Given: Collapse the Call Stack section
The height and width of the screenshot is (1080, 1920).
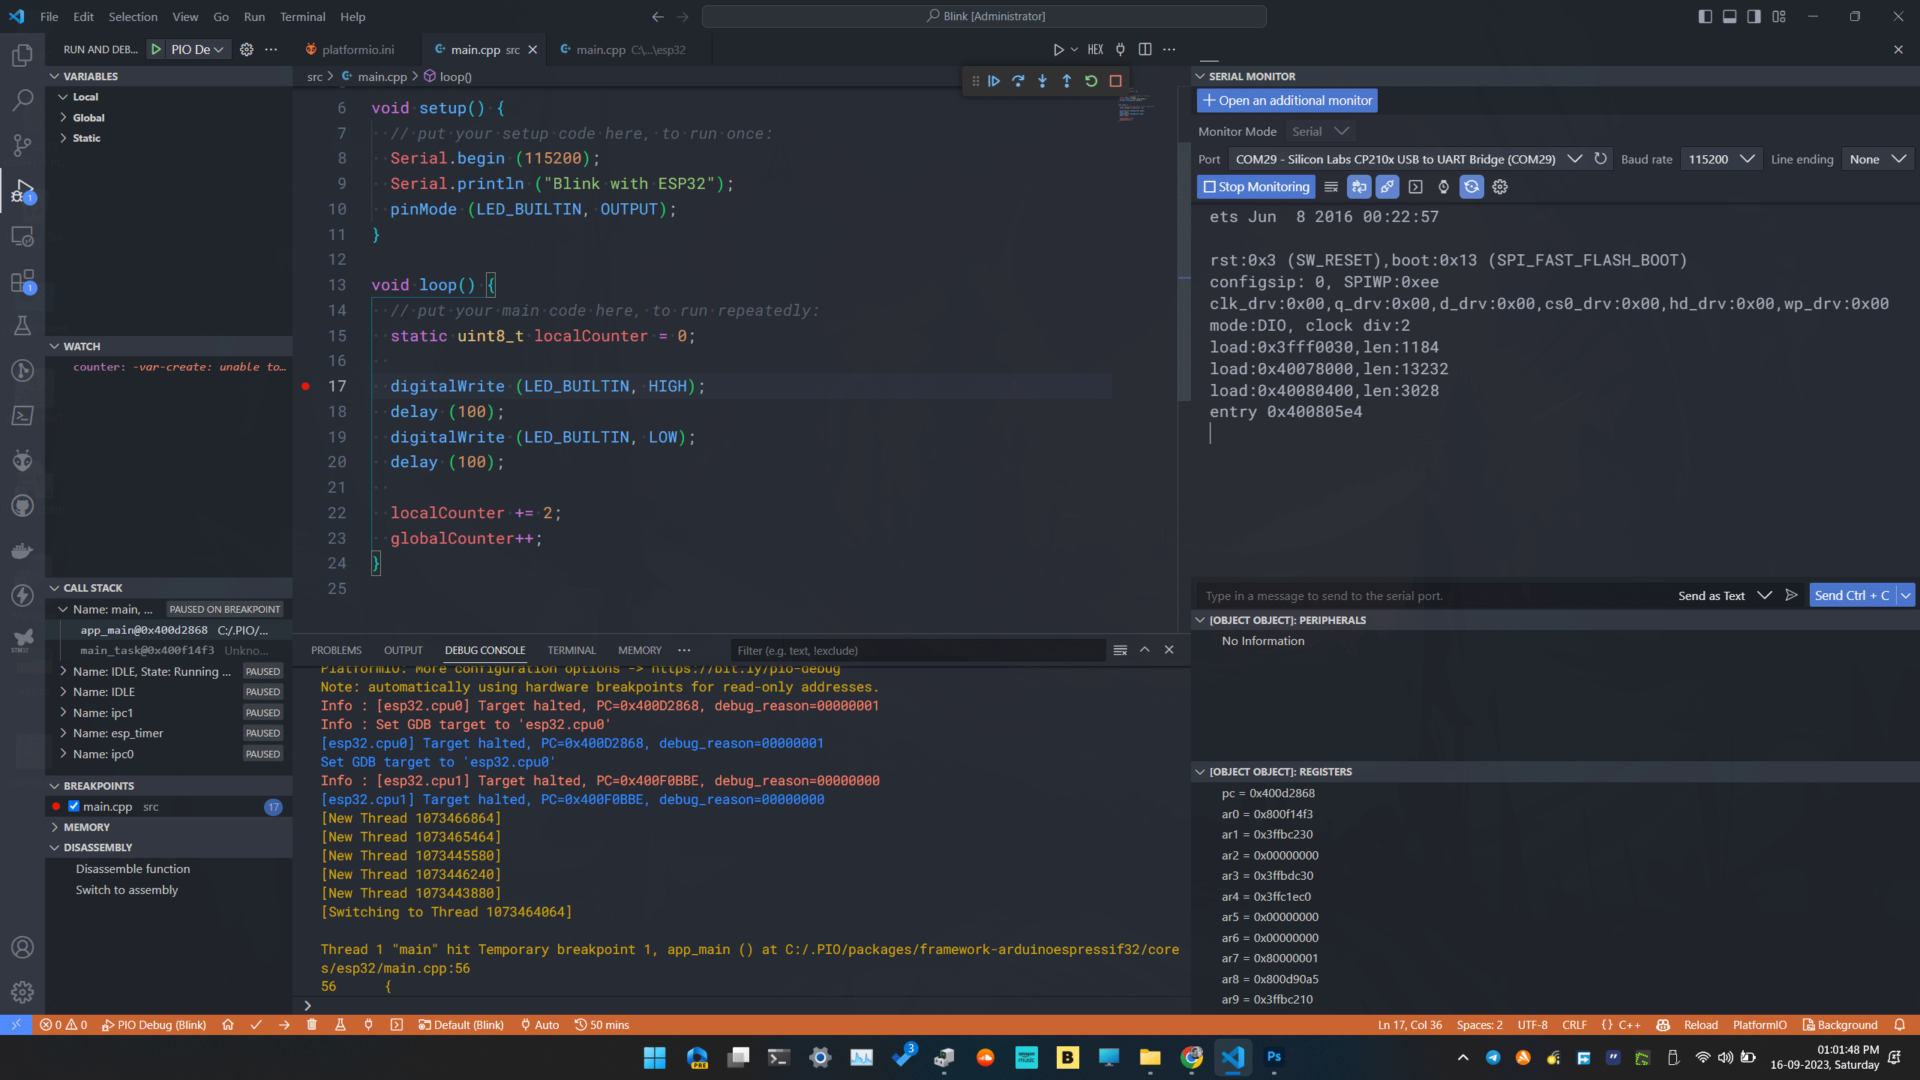Looking at the screenshot, I should pos(56,588).
